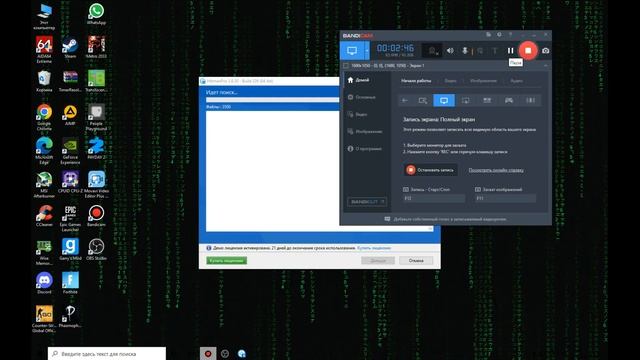The image size is (640, 360).
Task: Open Epic Games Launcher desktop shortcut
Action: point(70,218)
